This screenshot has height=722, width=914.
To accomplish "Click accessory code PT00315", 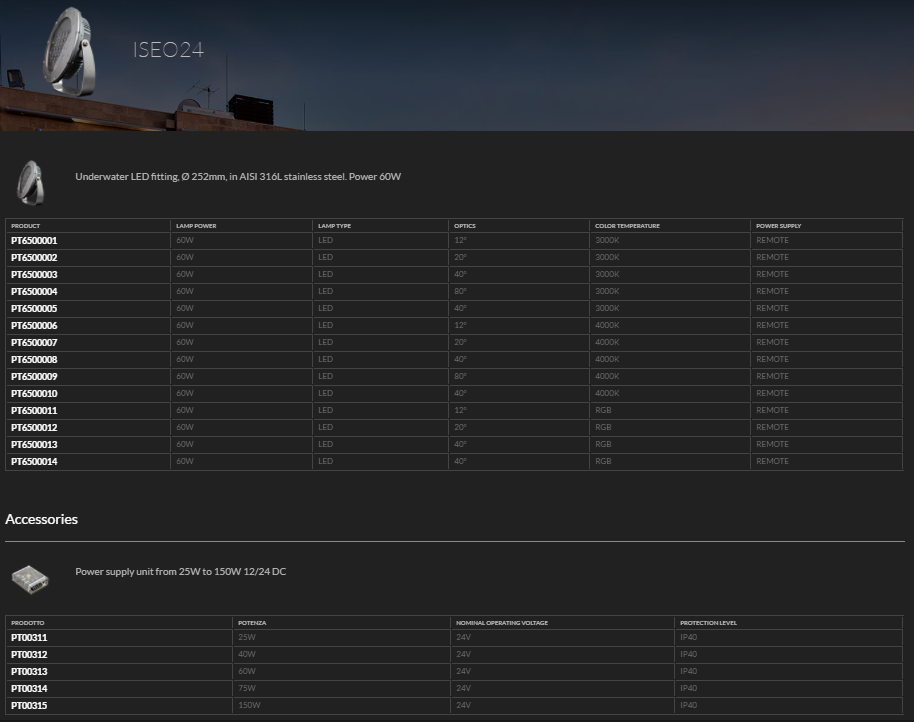I will (29, 706).
